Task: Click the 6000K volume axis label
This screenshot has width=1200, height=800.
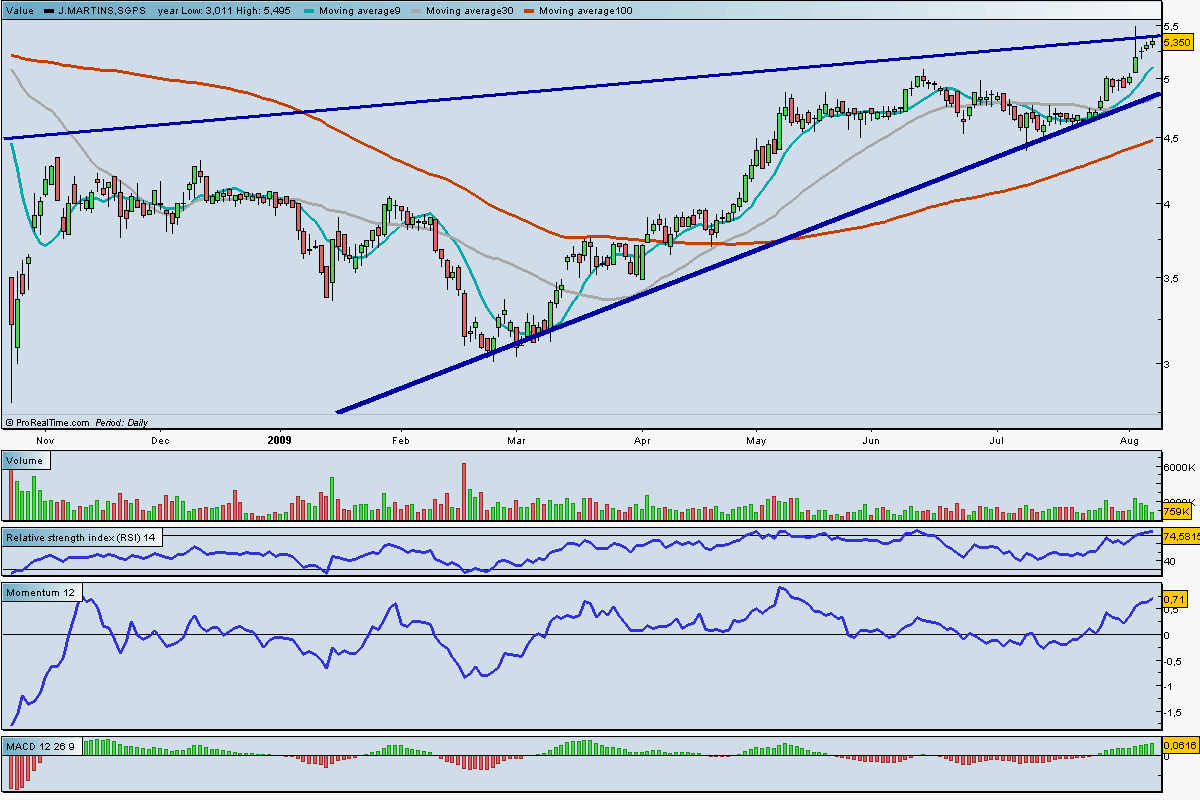Action: point(1179,468)
